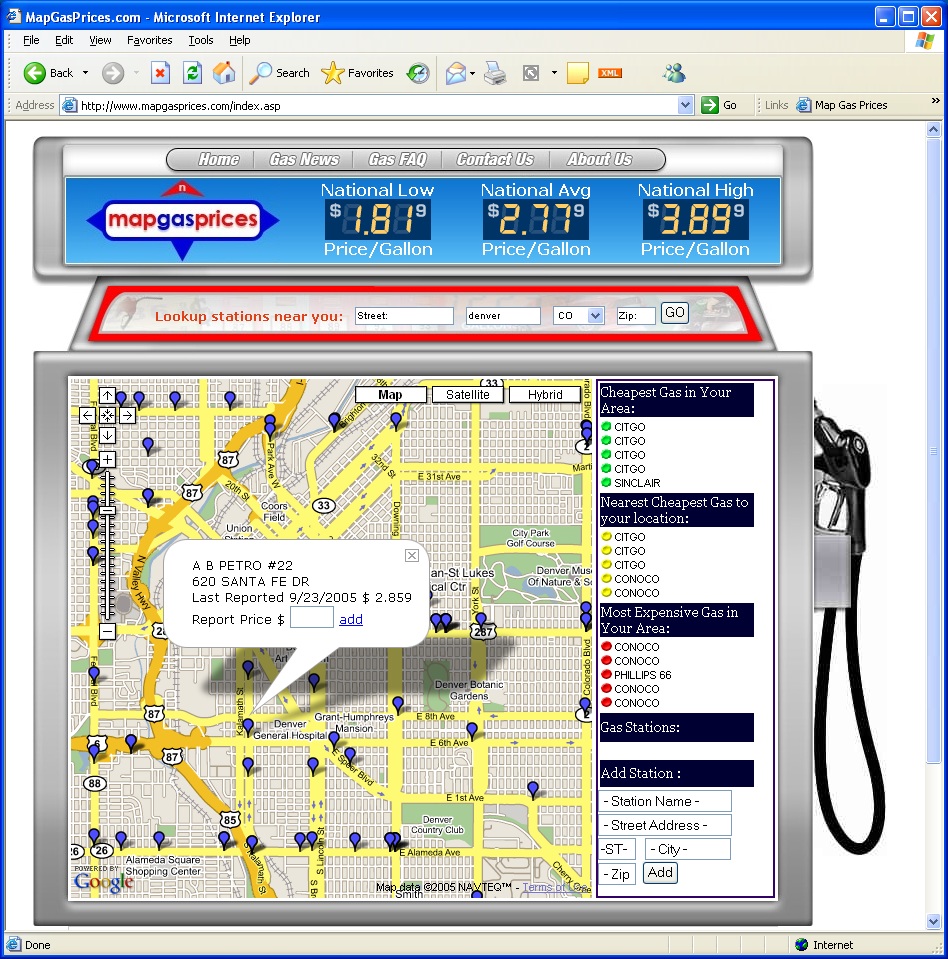The image size is (948, 959).
Task: Switch map to Hybrid view
Action: pos(545,394)
